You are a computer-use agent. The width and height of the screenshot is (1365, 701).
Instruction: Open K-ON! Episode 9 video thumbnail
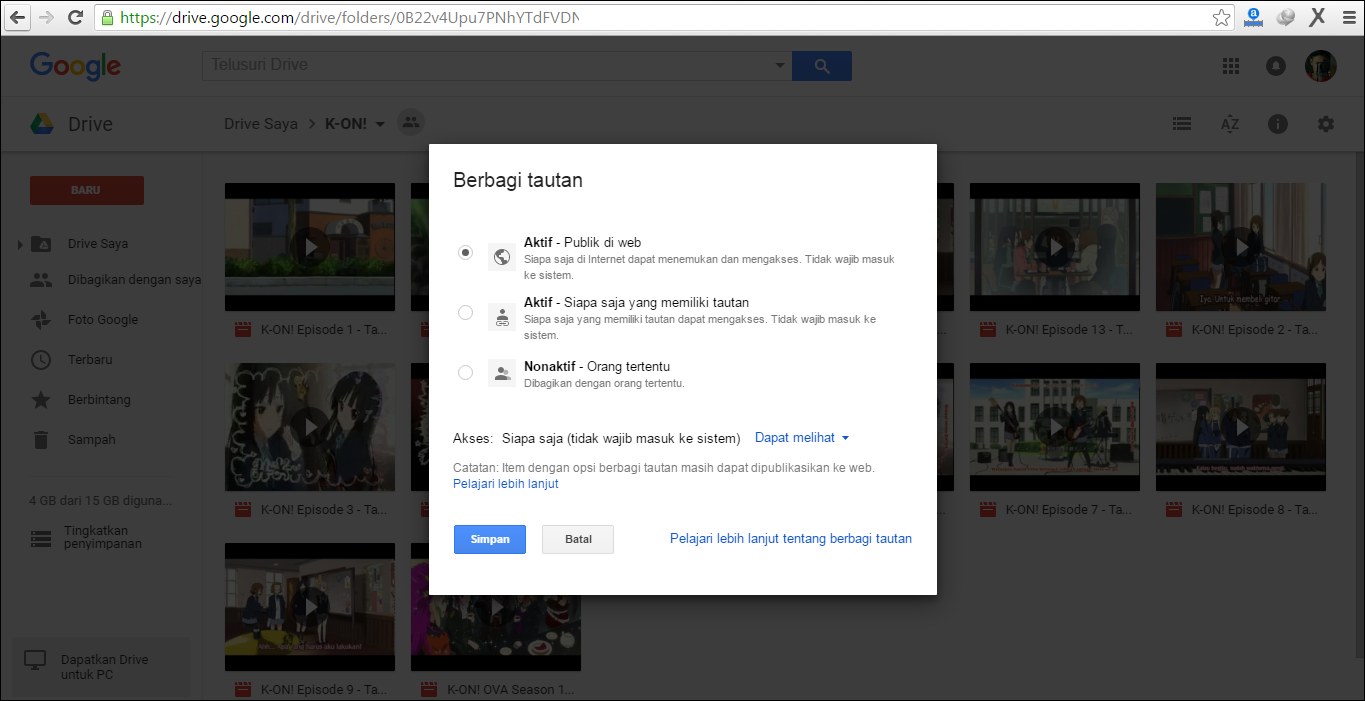[310, 607]
